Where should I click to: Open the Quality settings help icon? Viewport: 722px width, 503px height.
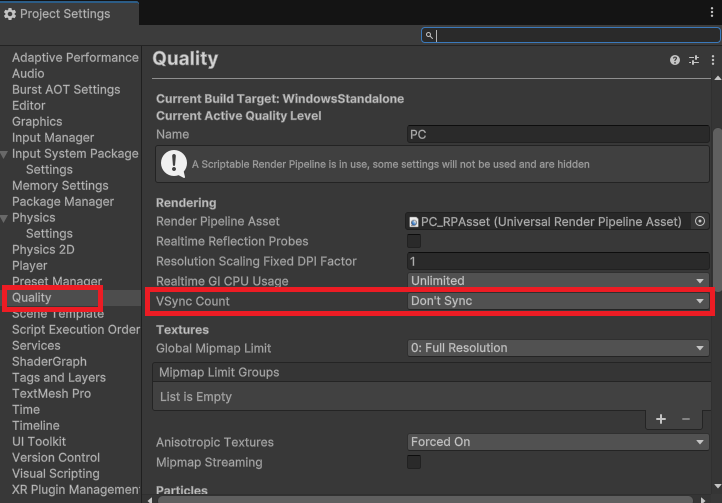[x=675, y=60]
